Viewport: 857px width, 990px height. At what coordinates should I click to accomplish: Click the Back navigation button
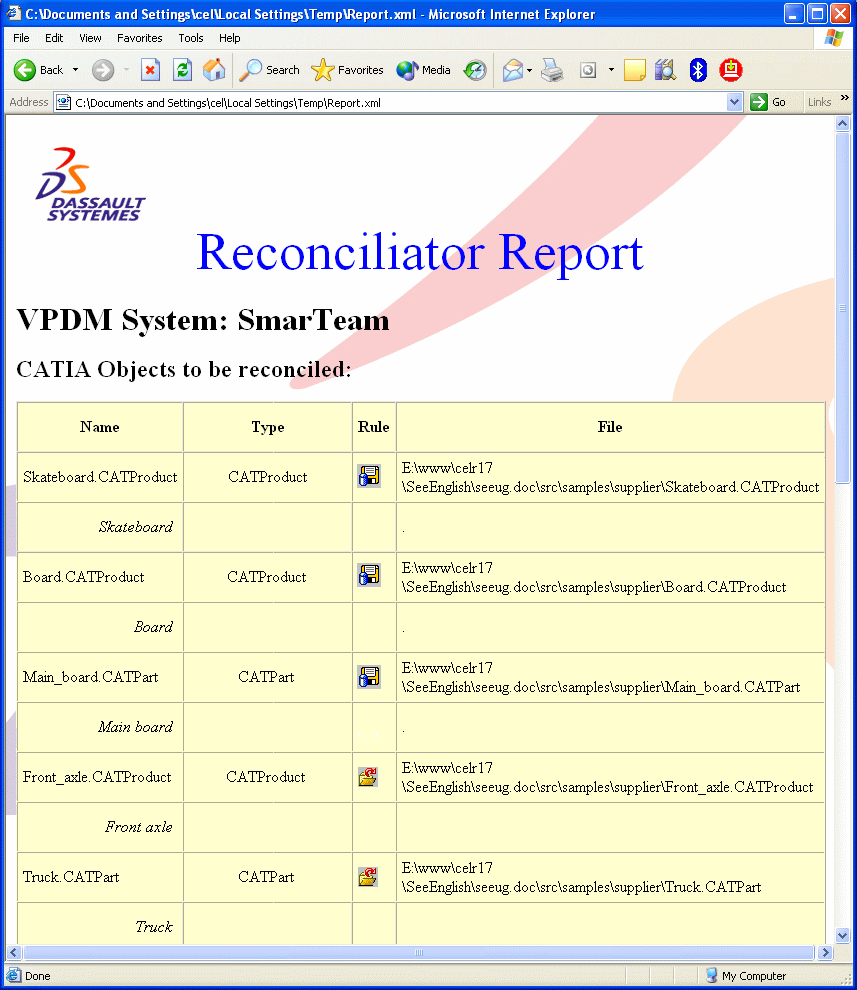[38, 70]
